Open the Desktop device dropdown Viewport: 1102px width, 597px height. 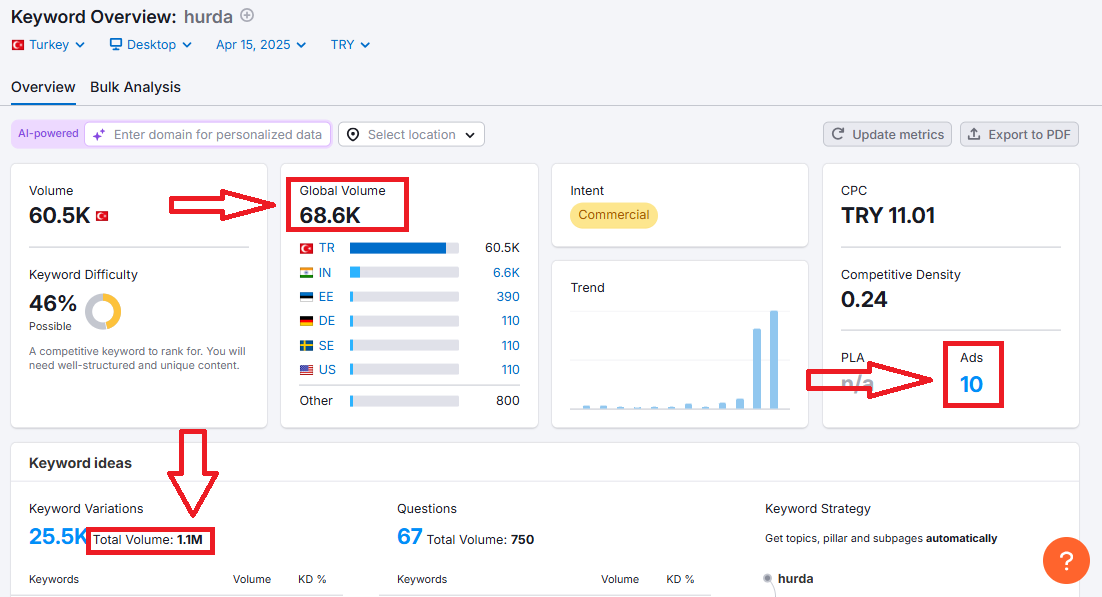tap(150, 44)
